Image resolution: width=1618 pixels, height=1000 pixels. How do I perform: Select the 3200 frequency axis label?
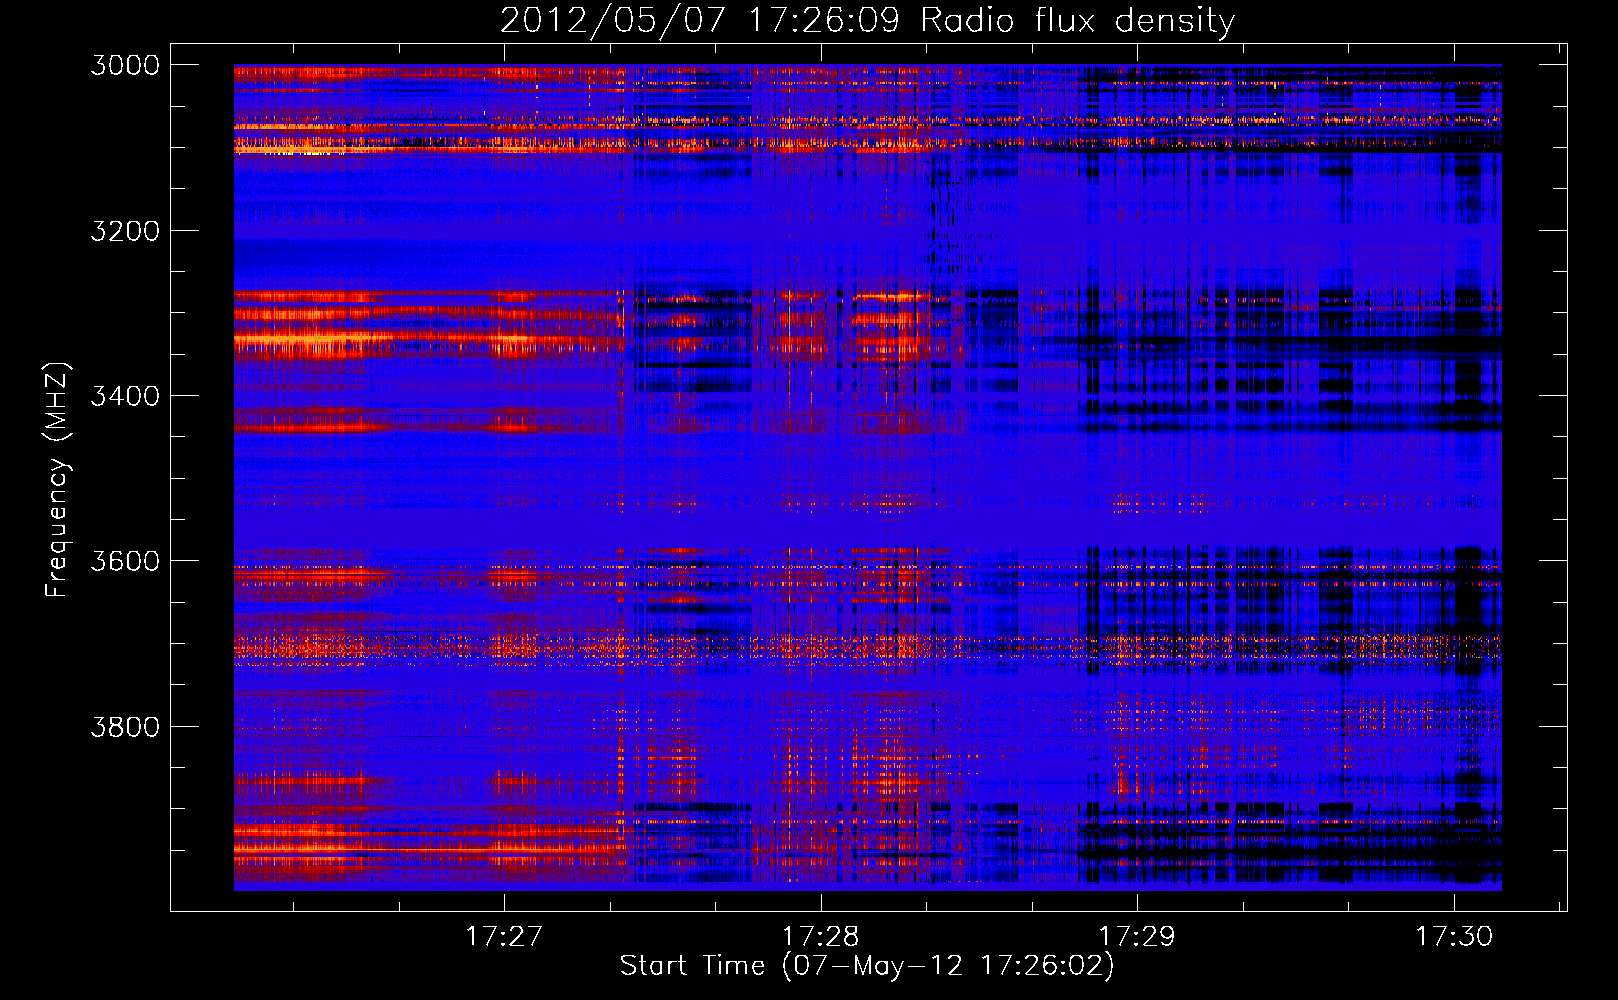click(x=125, y=231)
